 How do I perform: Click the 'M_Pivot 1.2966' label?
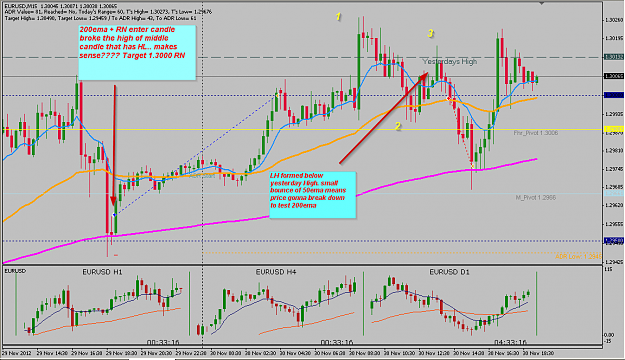[x=535, y=197]
